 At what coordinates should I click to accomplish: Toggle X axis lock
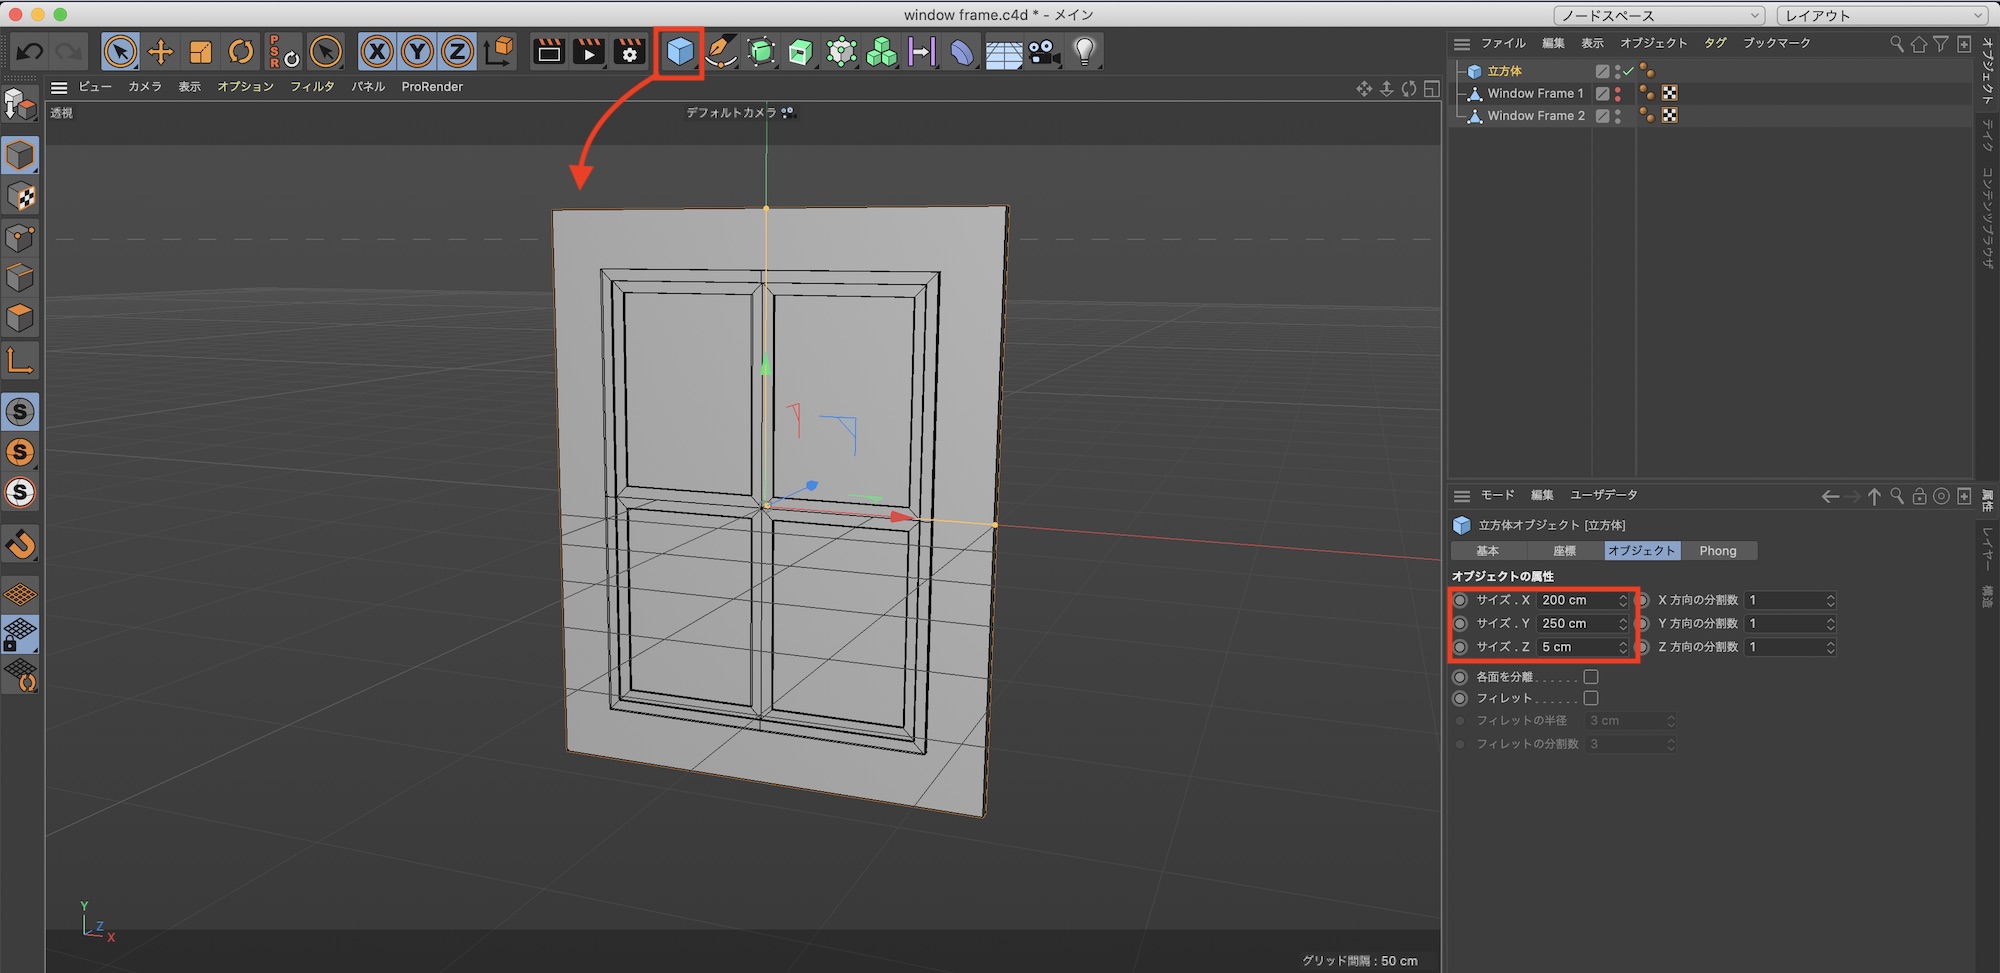point(377,51)
